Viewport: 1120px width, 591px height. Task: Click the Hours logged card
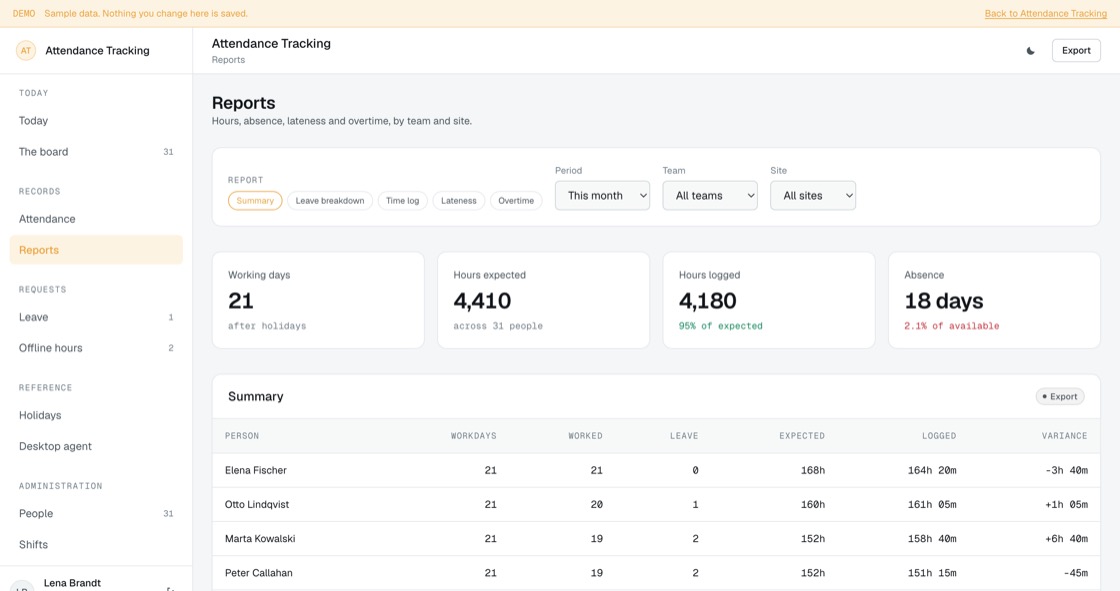tap(769, 300)
